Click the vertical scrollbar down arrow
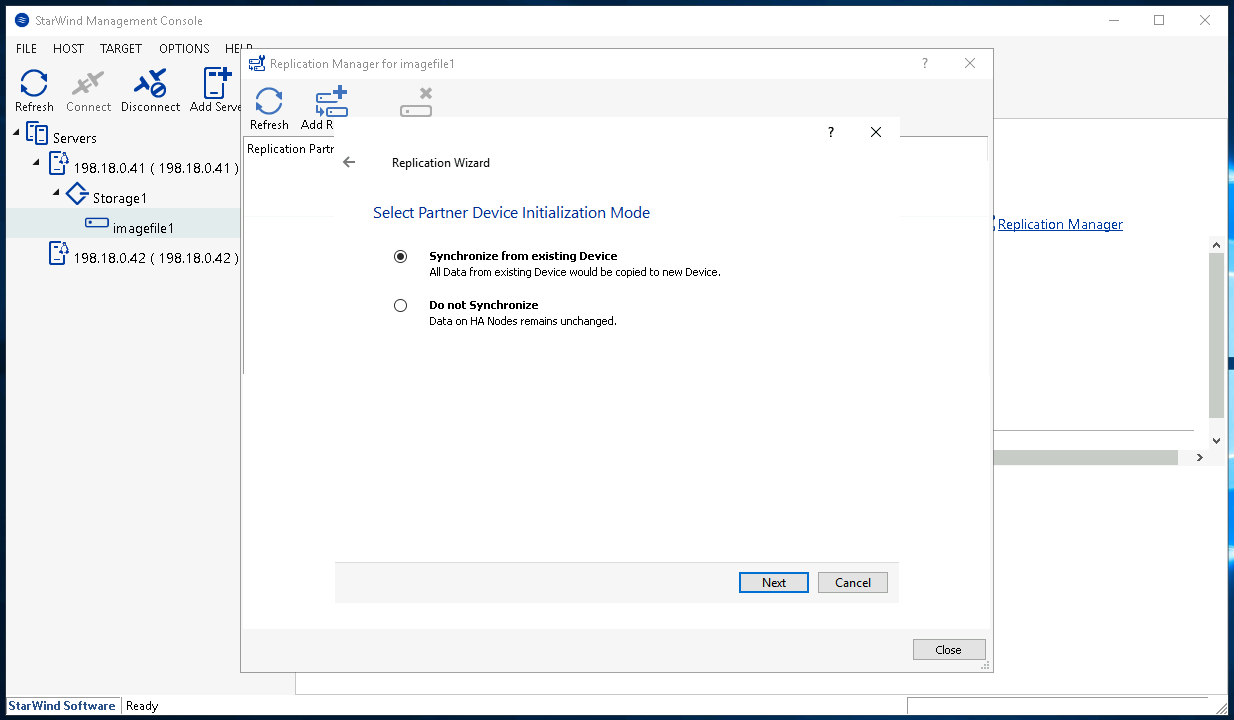The width and height of the screenshot is (1234, 720). tap(1216, 440)
